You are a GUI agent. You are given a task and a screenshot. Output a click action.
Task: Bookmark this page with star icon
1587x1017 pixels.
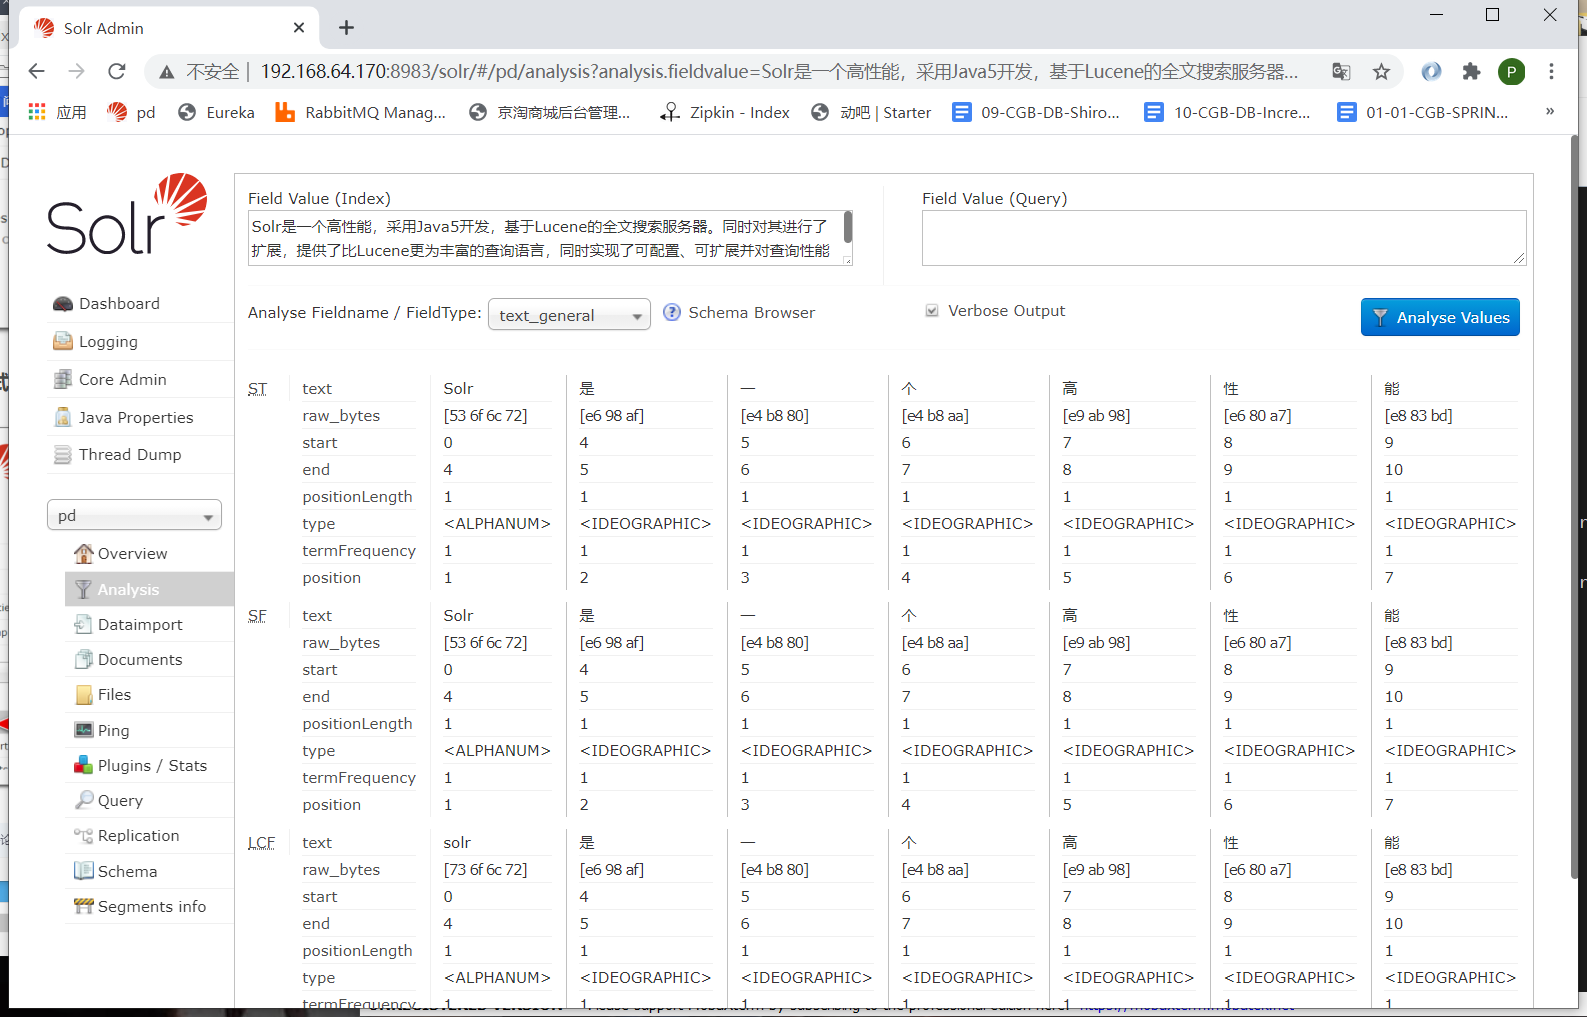[x=1381, y=71]
